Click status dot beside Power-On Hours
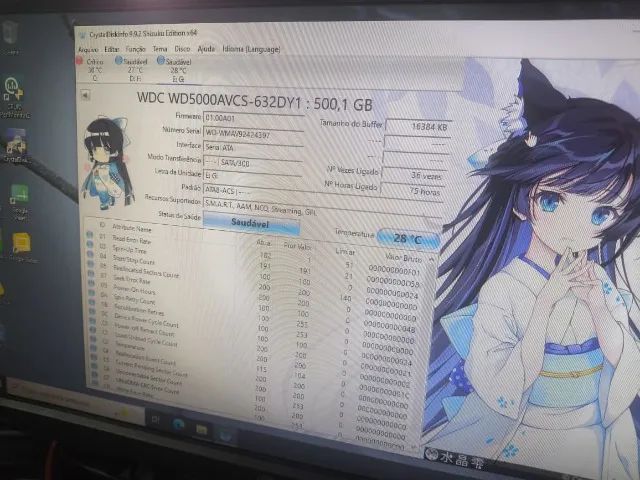Screen dimensions: 640x480 [92, 284]
